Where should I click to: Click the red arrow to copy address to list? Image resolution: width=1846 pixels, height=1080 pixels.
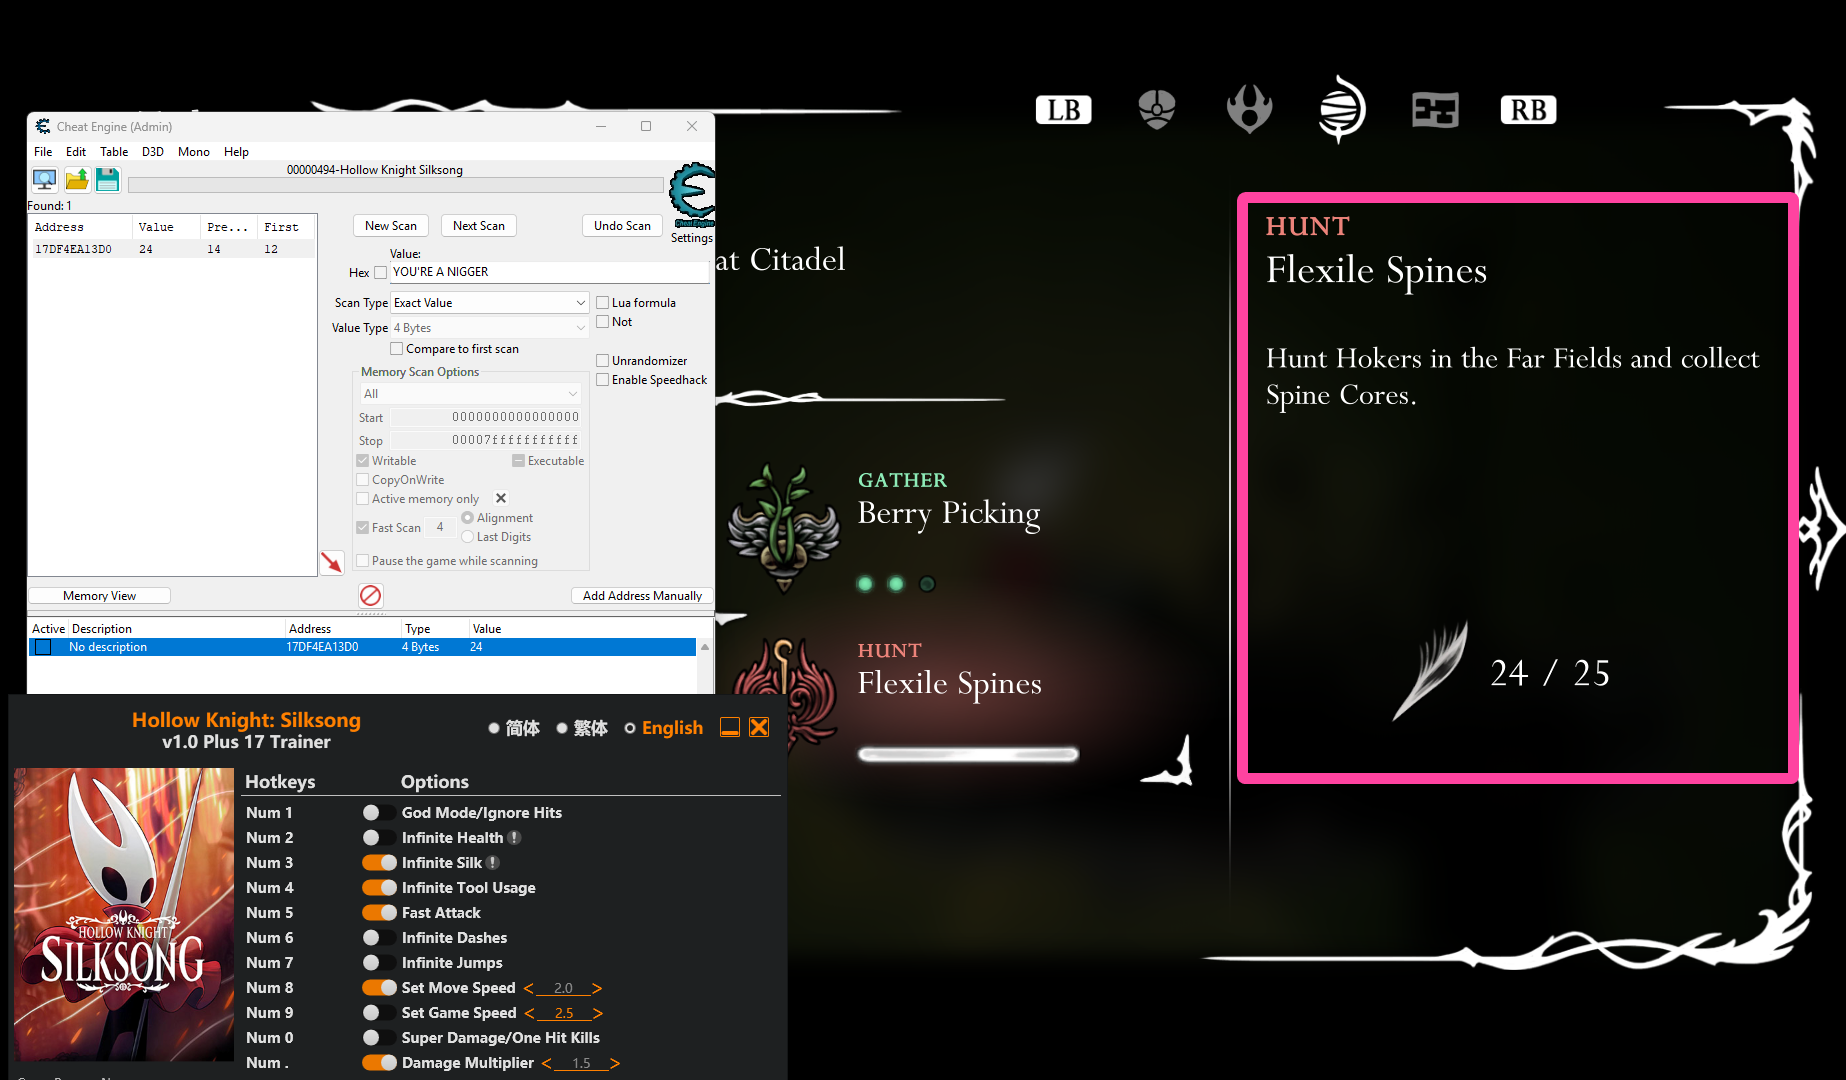tap(332, 563)
